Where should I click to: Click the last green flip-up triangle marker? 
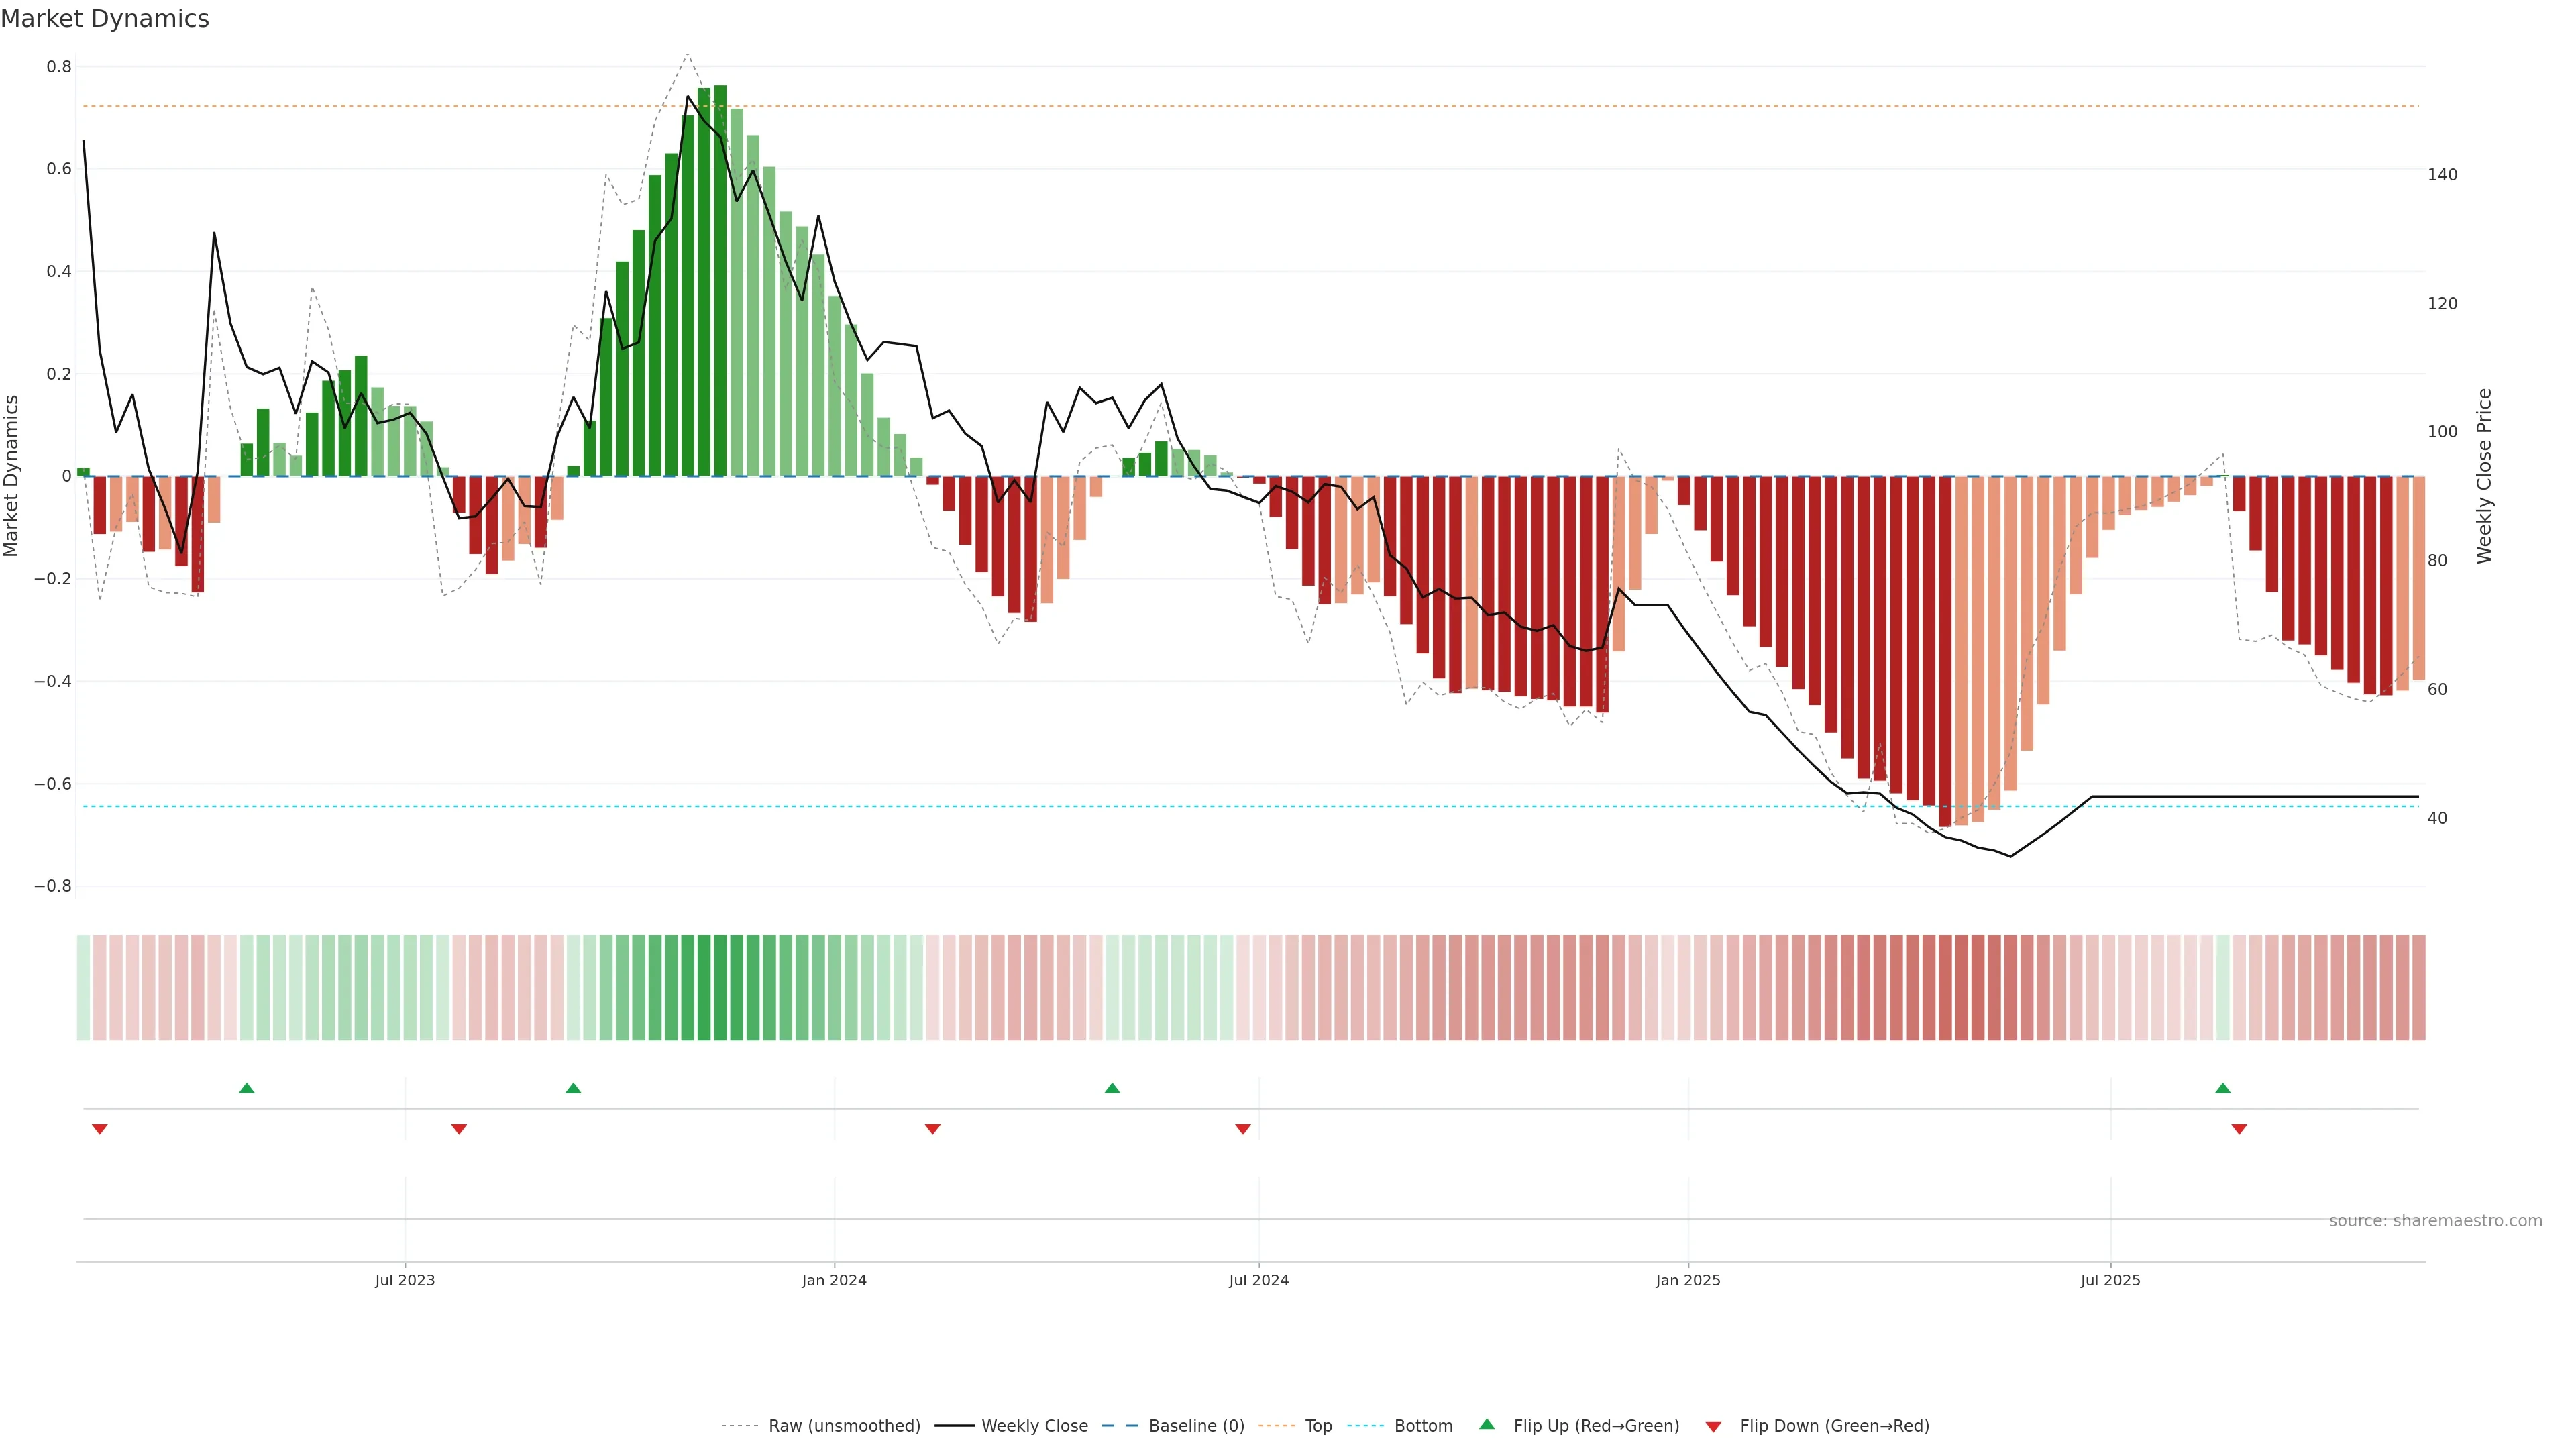click(2222, 1088)
